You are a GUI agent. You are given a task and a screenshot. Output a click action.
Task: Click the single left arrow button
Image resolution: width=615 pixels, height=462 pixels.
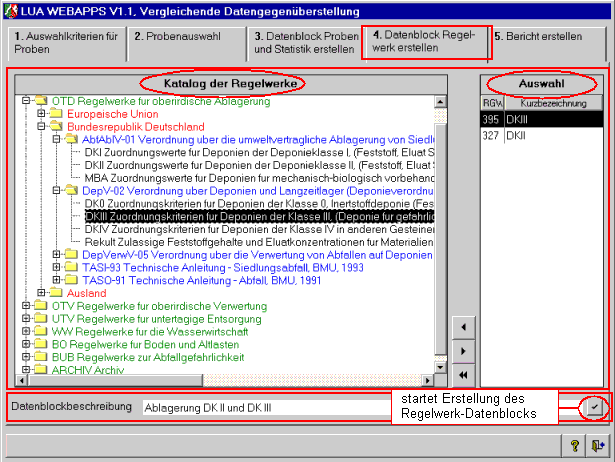tap(463, 327)
